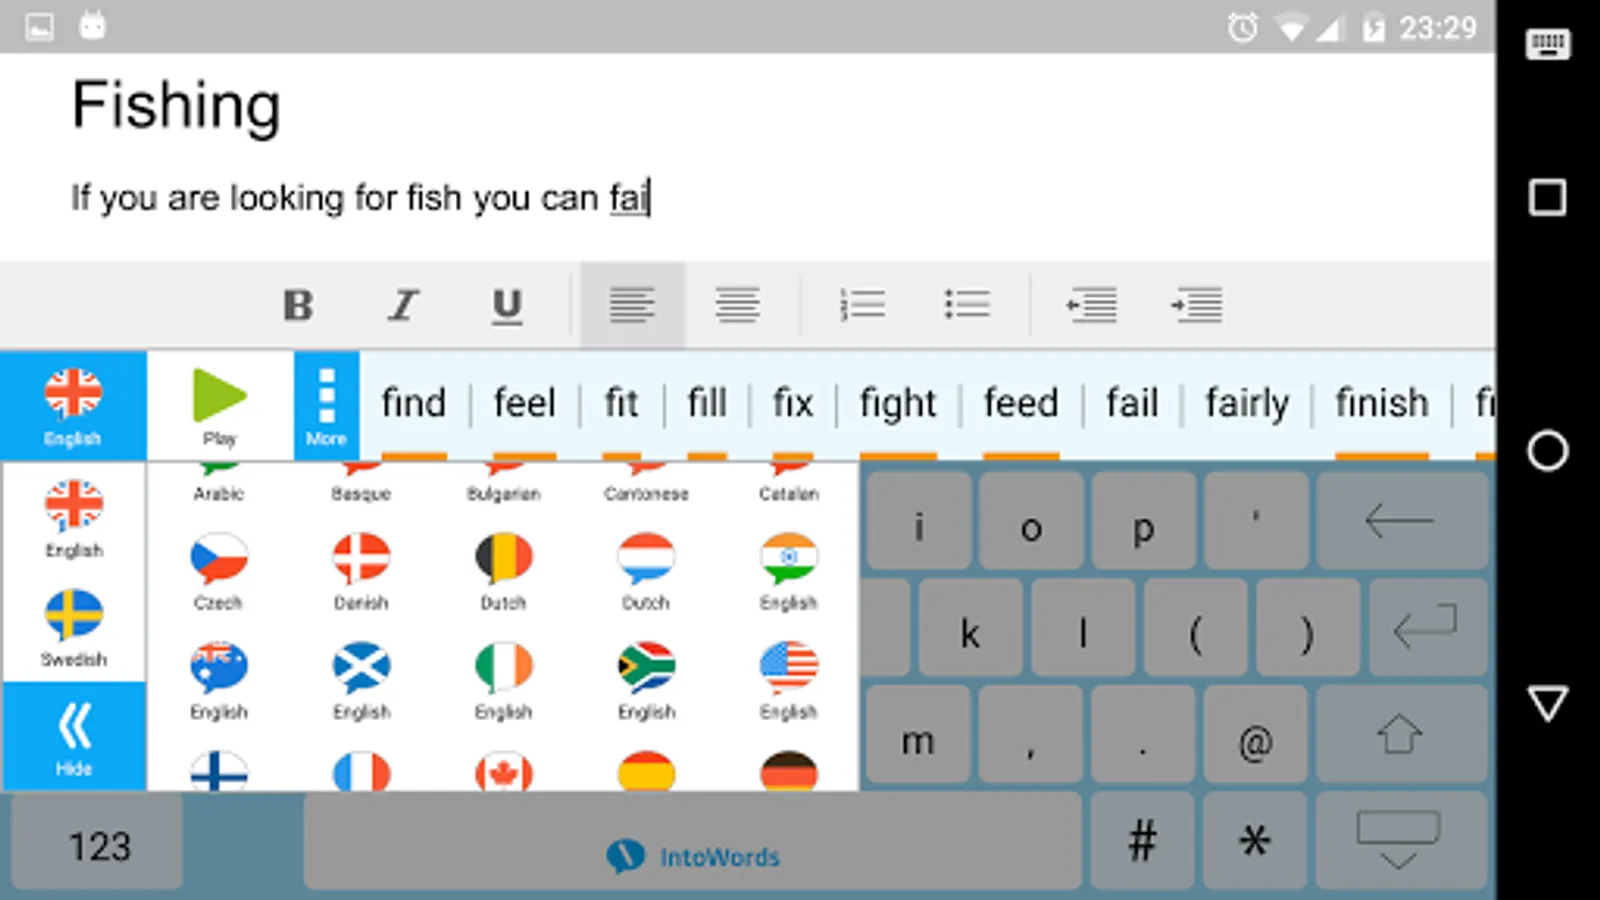This screenshot has height=900, width=1600.
Task: Hide the language panel
Action: coord(74,738)
